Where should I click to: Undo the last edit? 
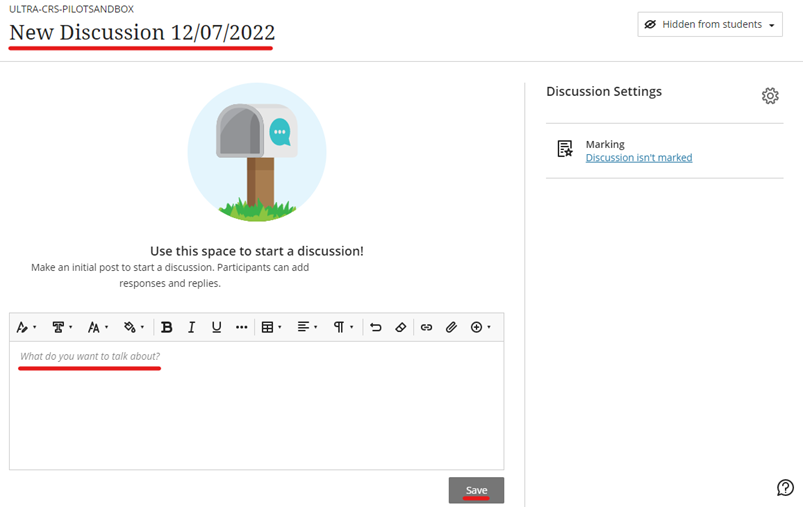tap(376, 327)
